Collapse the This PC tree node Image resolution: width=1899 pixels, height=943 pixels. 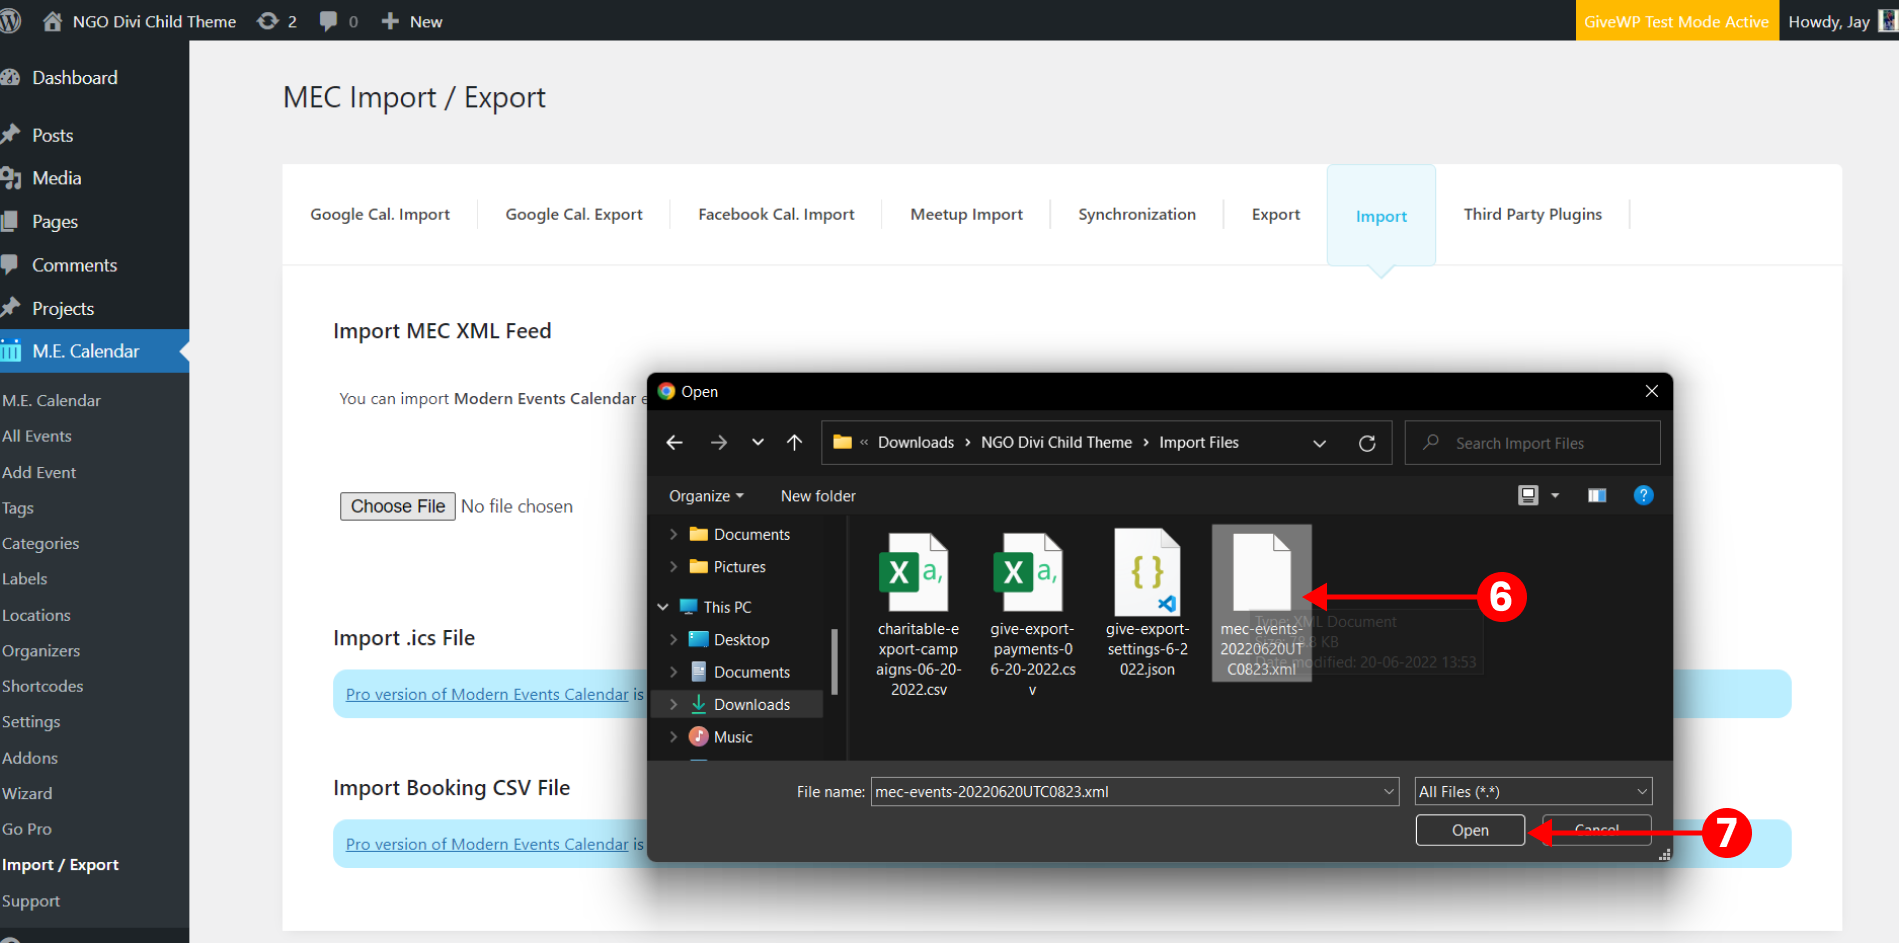(663, 607)
